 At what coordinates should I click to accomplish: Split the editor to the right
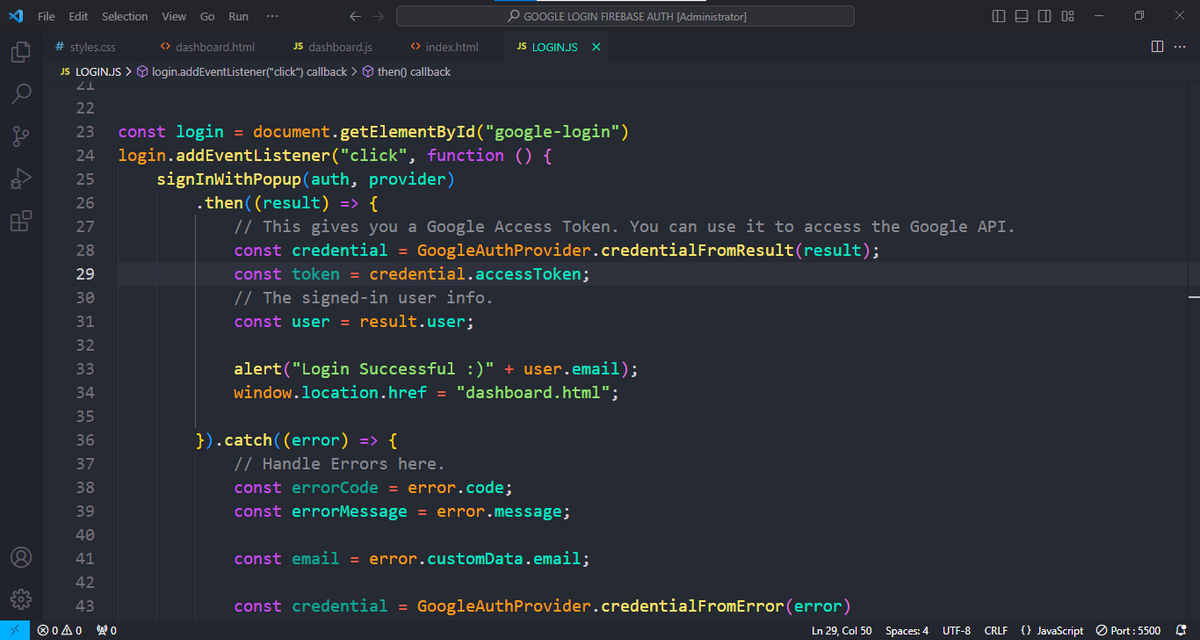point(1157,47)
